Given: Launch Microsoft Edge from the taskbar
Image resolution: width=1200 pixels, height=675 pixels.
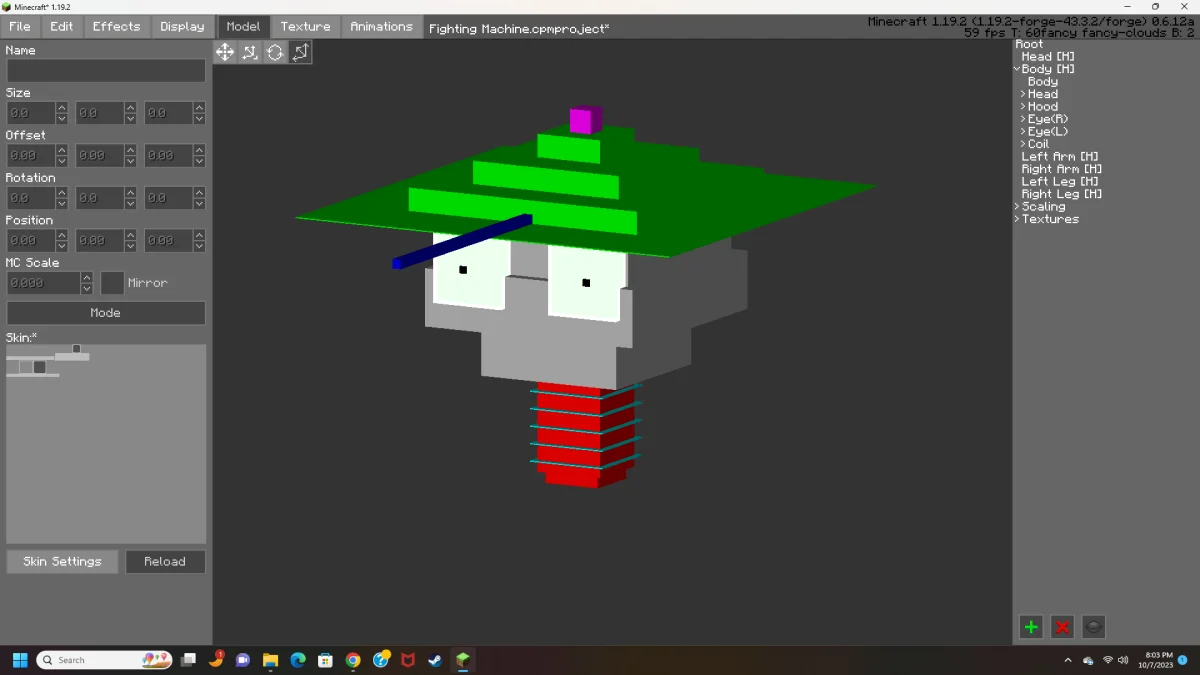Looking at the screenshot, I should click(298, 660).
